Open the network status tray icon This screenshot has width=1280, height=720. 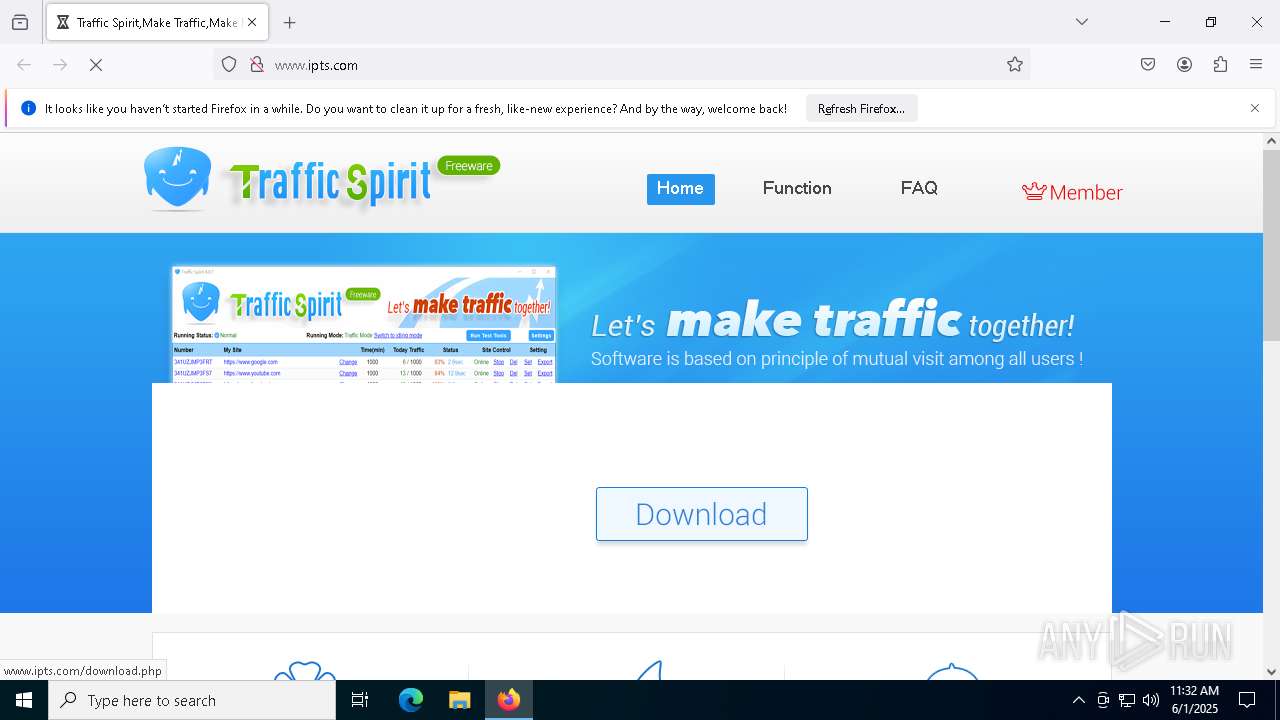point(1127,700)
